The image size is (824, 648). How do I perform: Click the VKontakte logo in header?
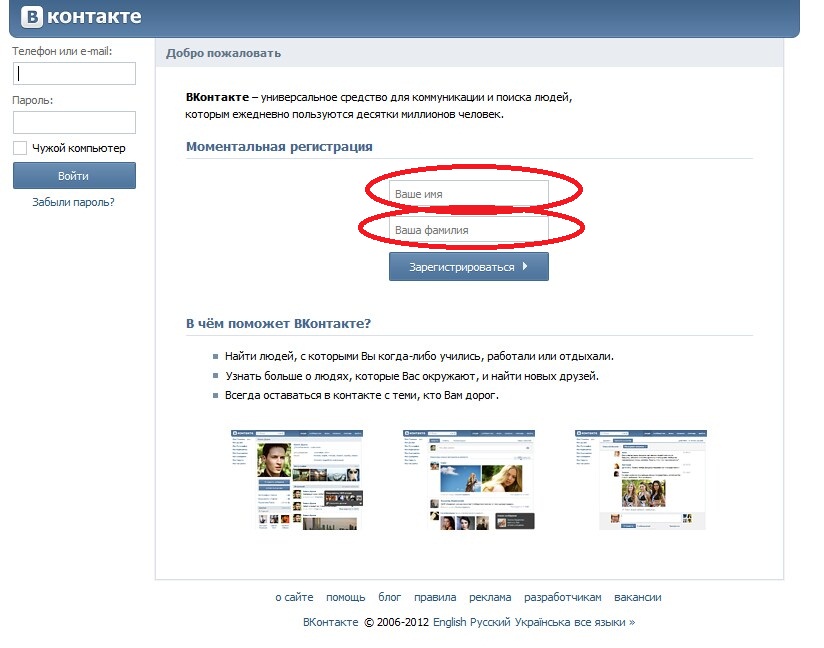[81, 17]
